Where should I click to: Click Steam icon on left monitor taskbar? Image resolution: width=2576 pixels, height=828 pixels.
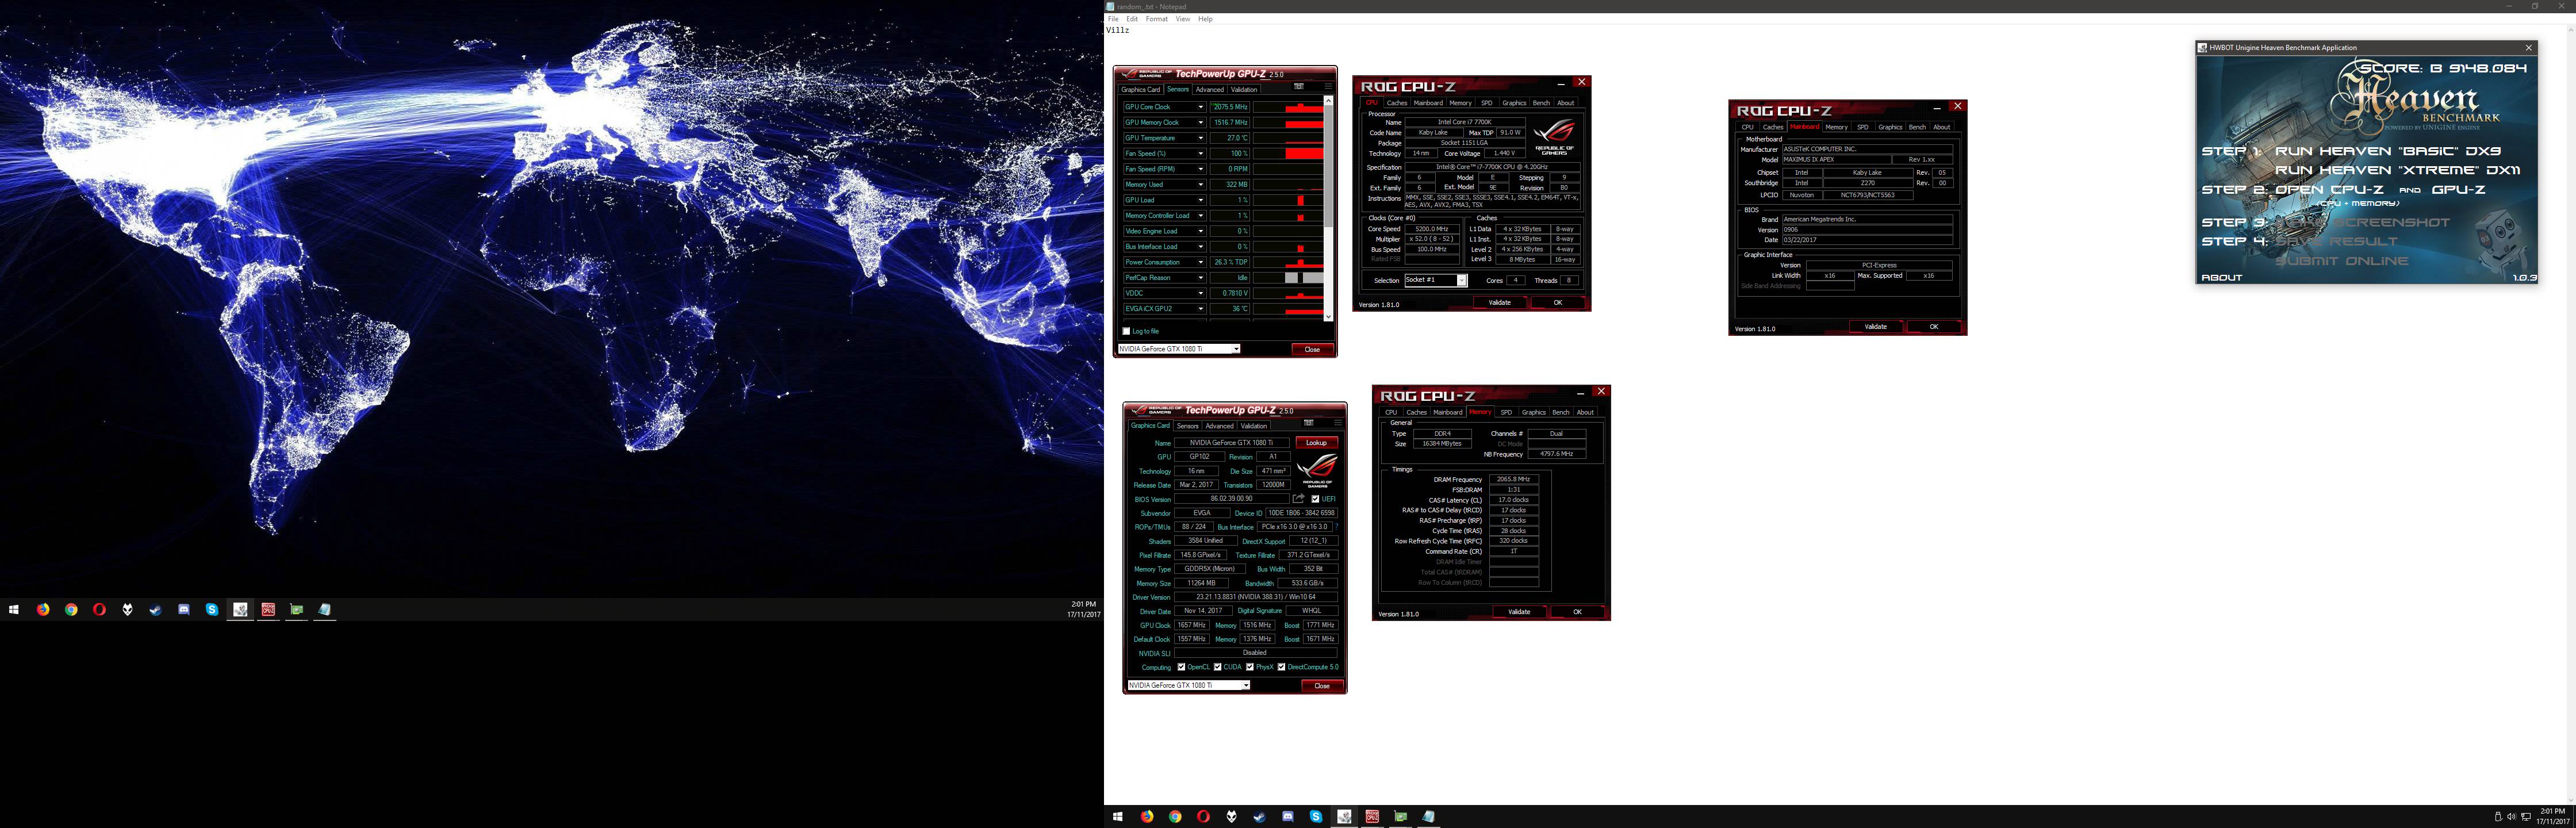(155, 609)
